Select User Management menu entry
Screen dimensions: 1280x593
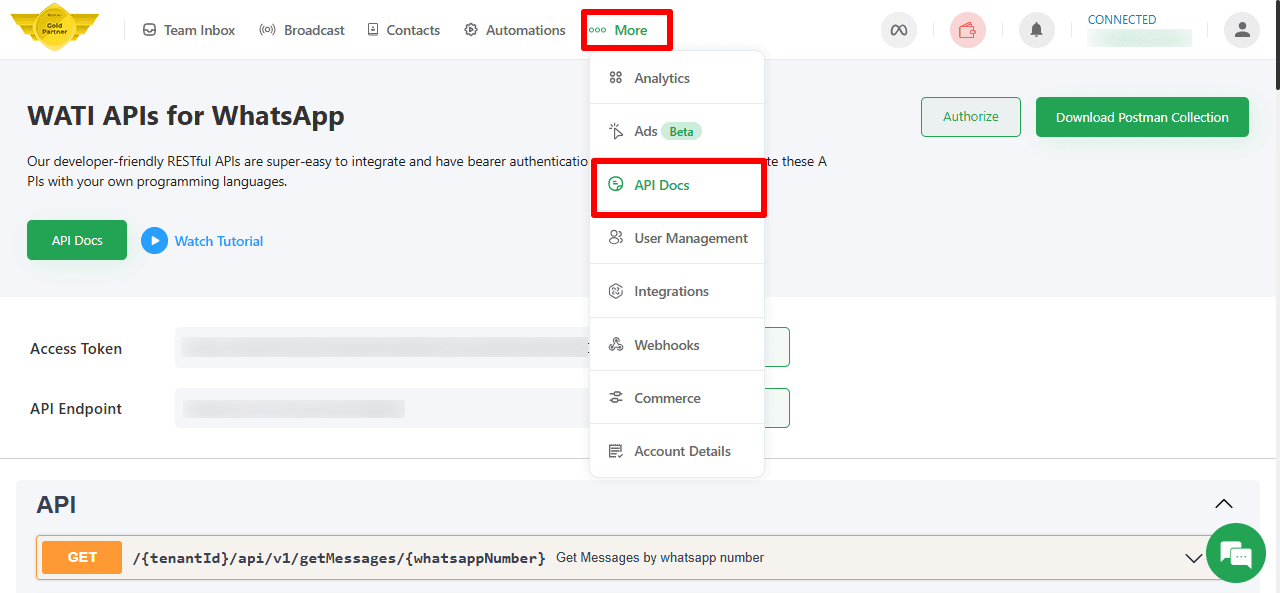pyautogui.click(x=690, y=238)
